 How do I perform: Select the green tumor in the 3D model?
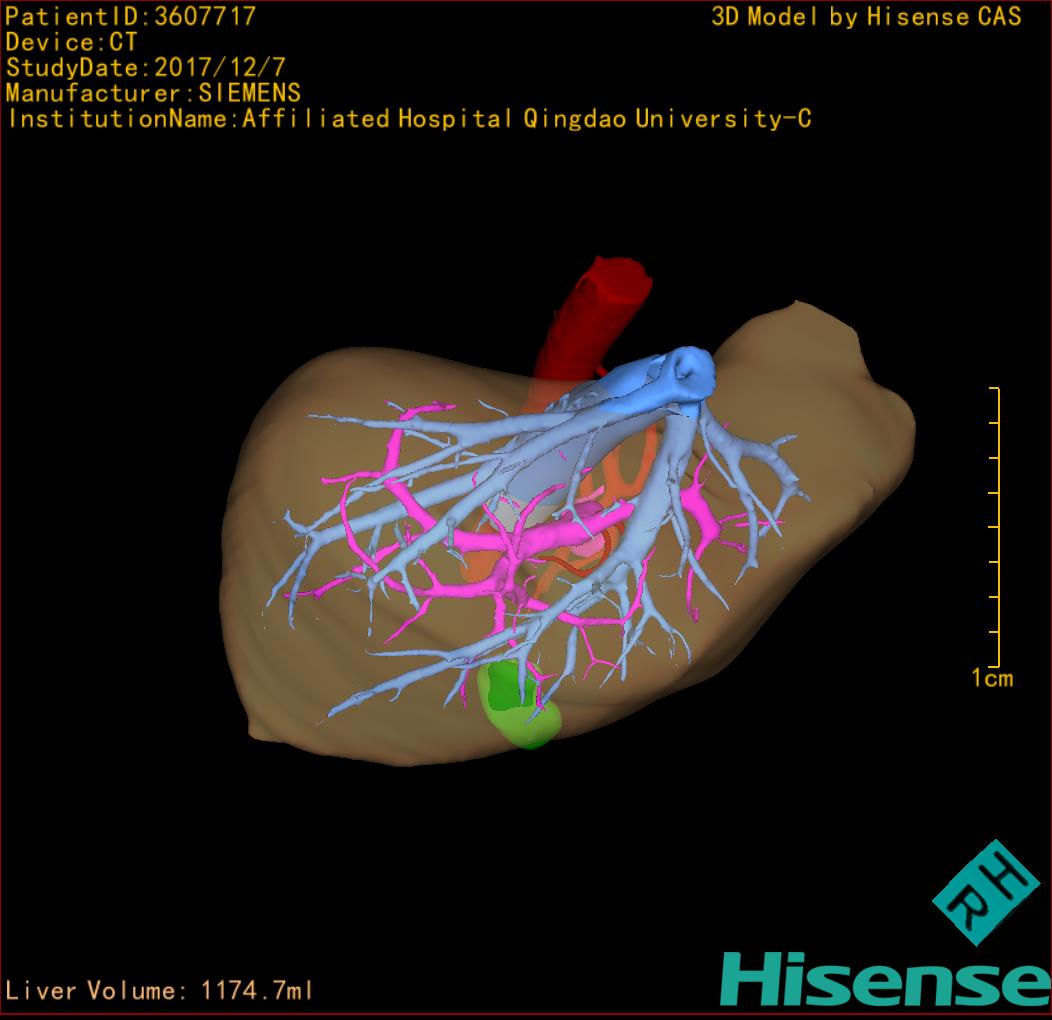click(x=519, y=705)
